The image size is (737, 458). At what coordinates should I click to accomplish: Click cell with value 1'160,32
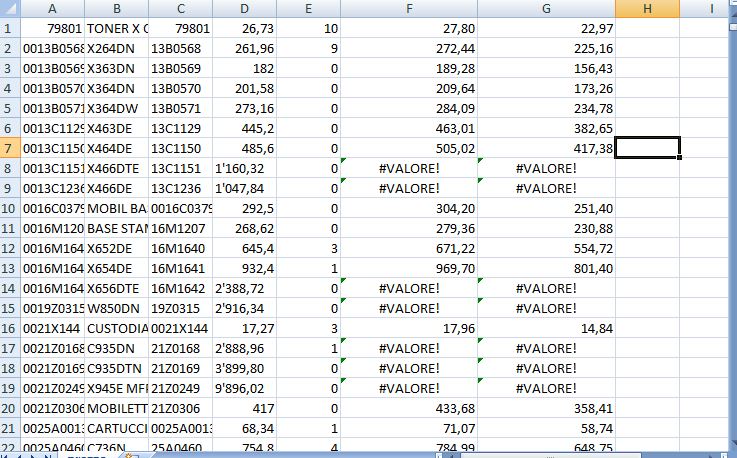(x=244, y=168)
